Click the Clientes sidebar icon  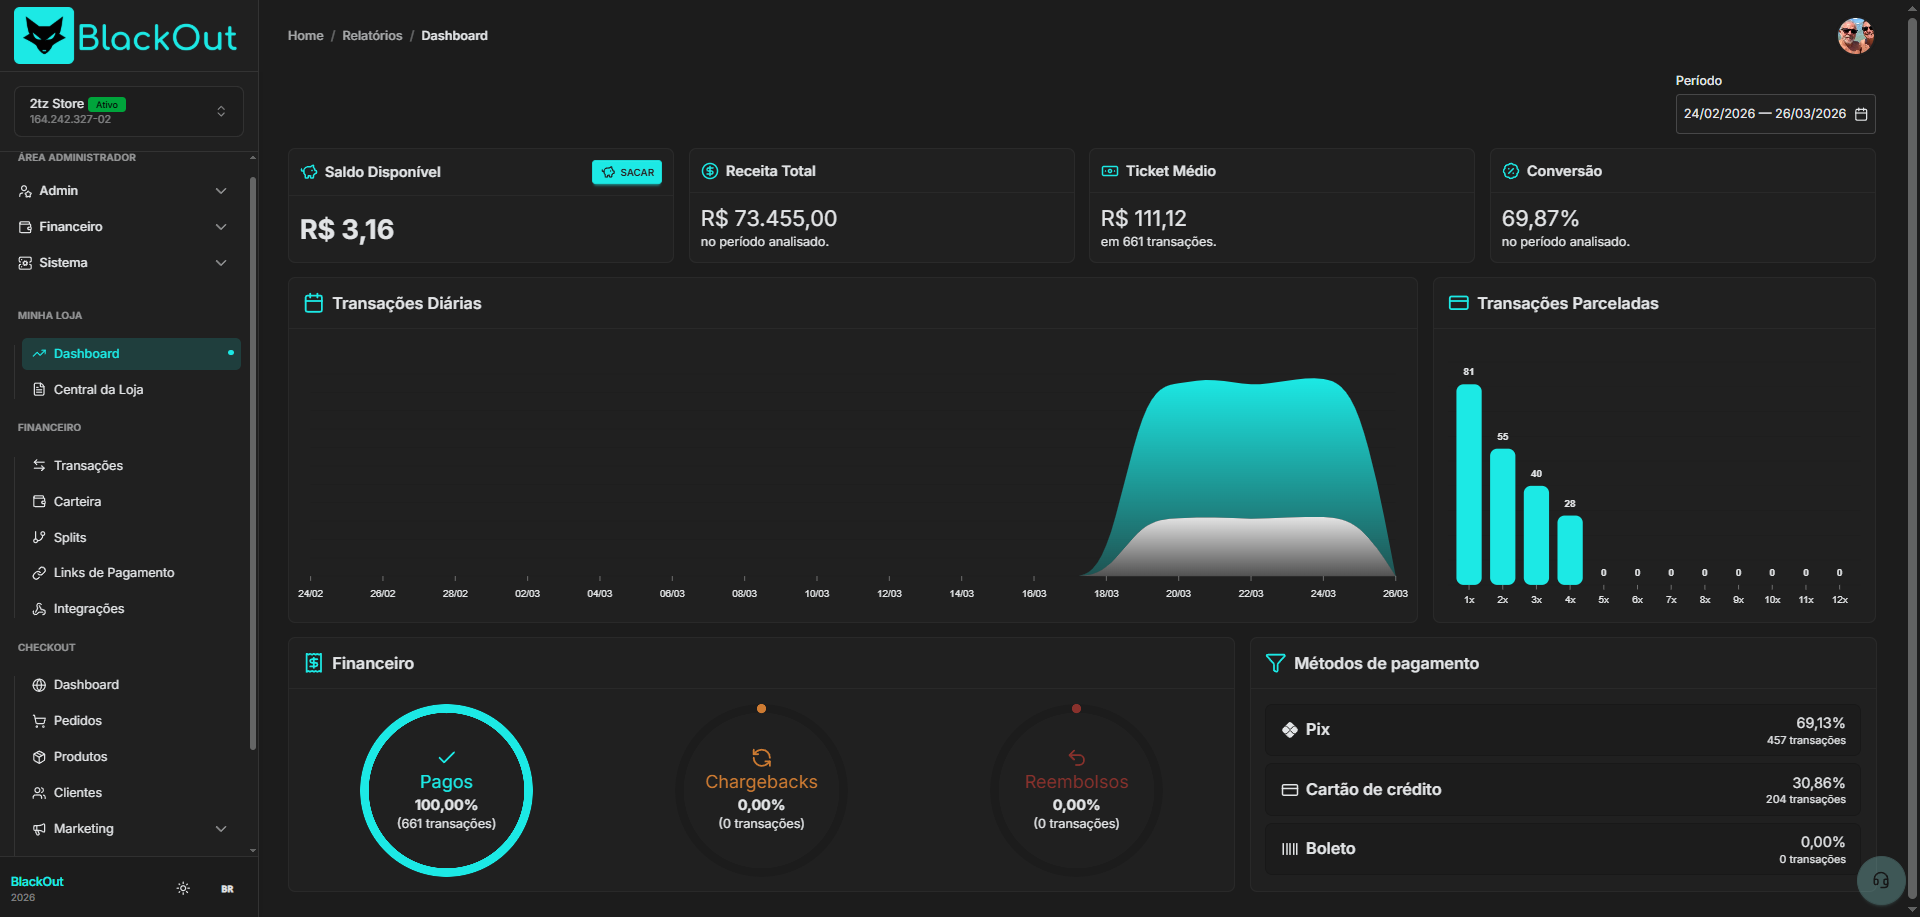point(38,792)
